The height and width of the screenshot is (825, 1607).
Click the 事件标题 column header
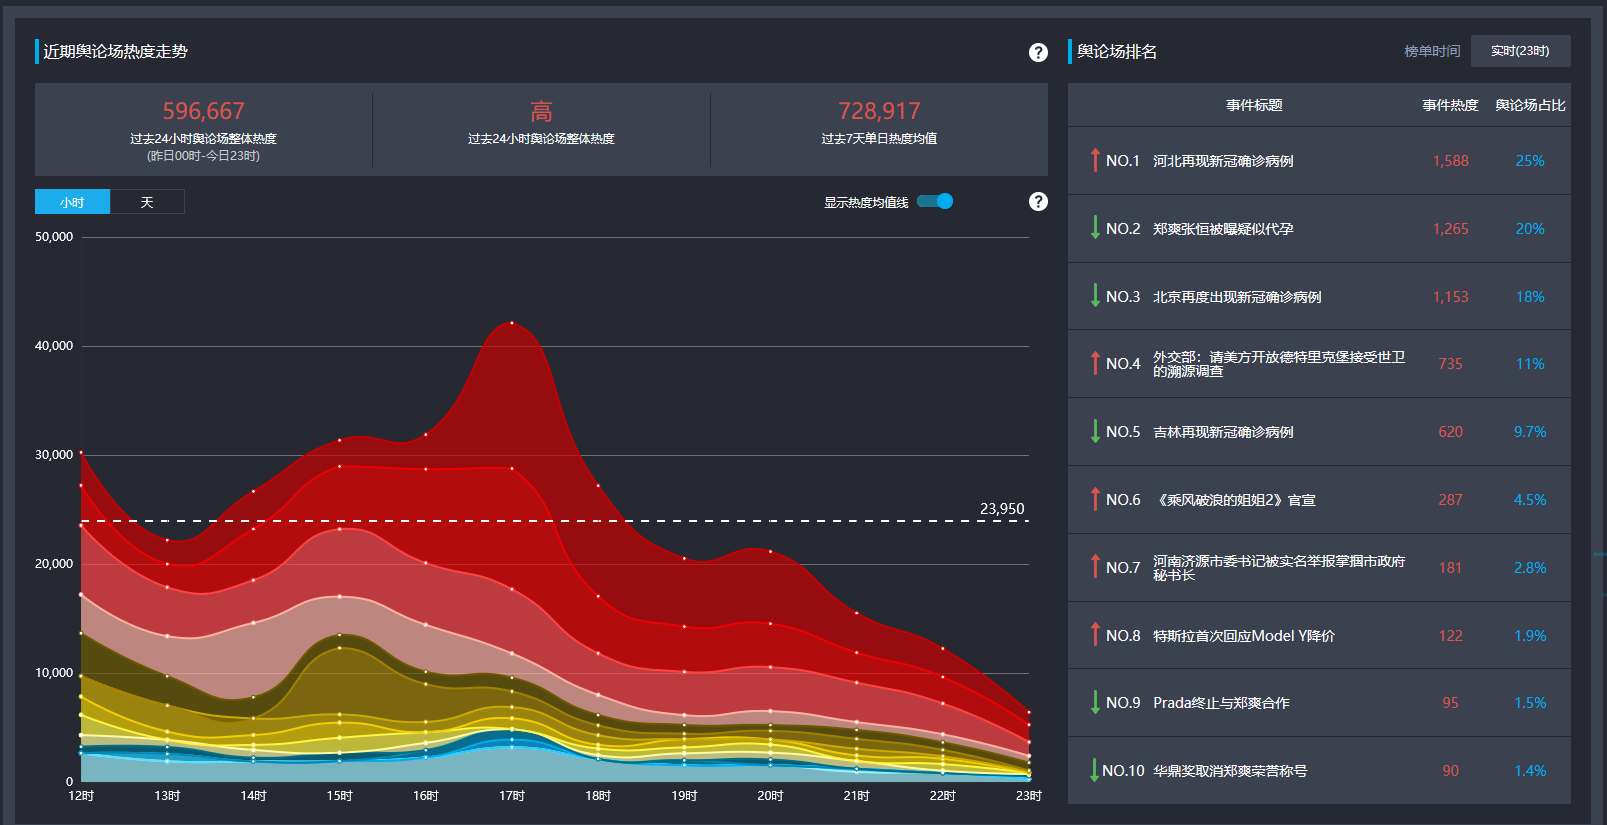click(1254, 105)
